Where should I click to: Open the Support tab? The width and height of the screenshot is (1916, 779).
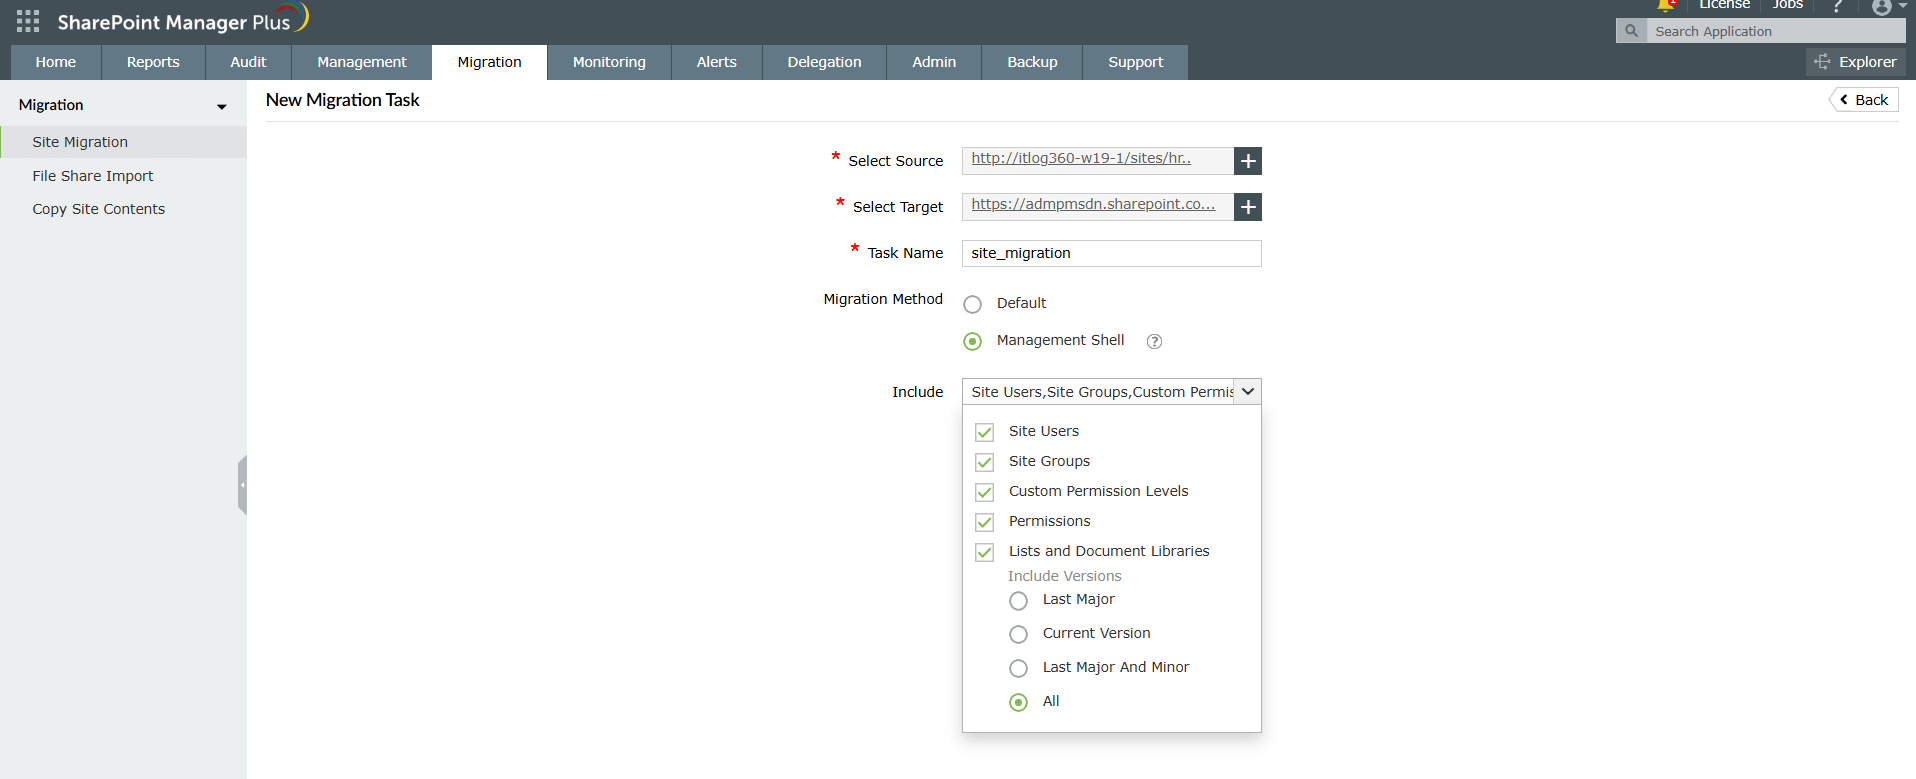[1136, 62]
